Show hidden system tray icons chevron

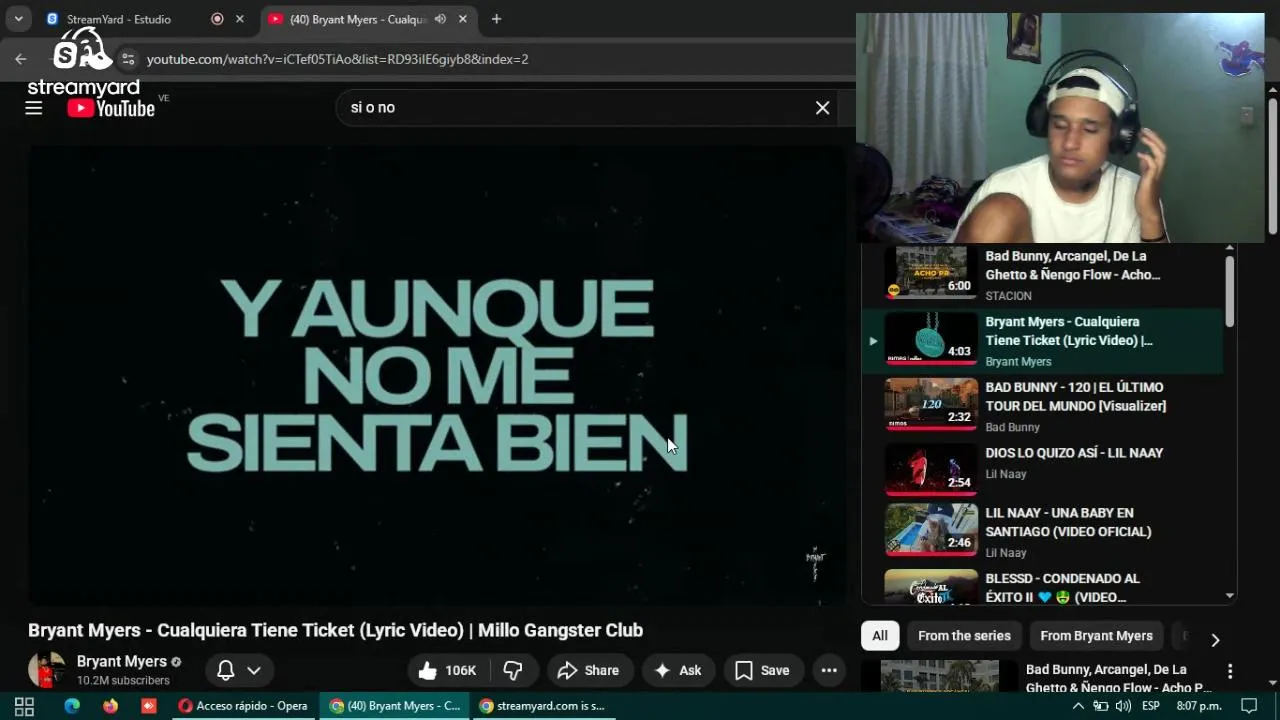[1078, 706]
